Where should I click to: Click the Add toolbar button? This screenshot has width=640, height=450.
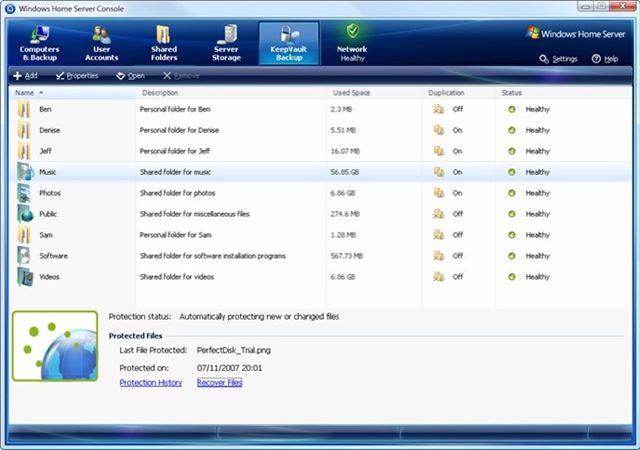[x=25, y=76]
